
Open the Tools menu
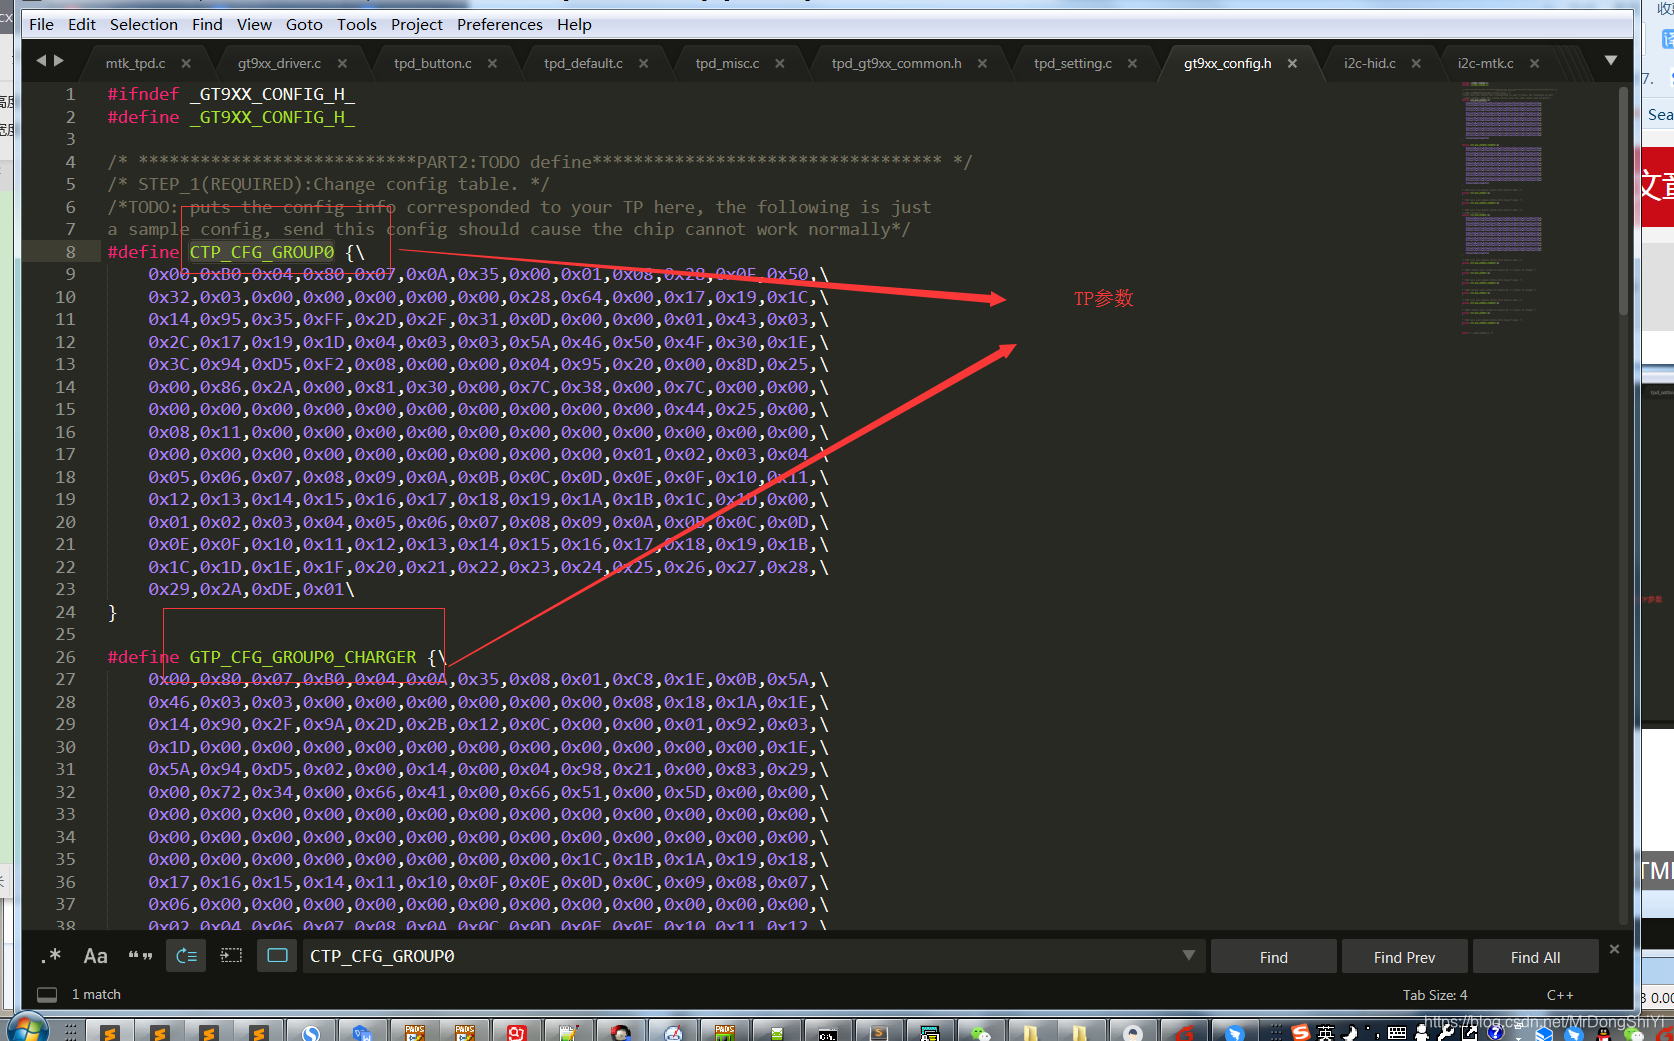coord(357,24)
